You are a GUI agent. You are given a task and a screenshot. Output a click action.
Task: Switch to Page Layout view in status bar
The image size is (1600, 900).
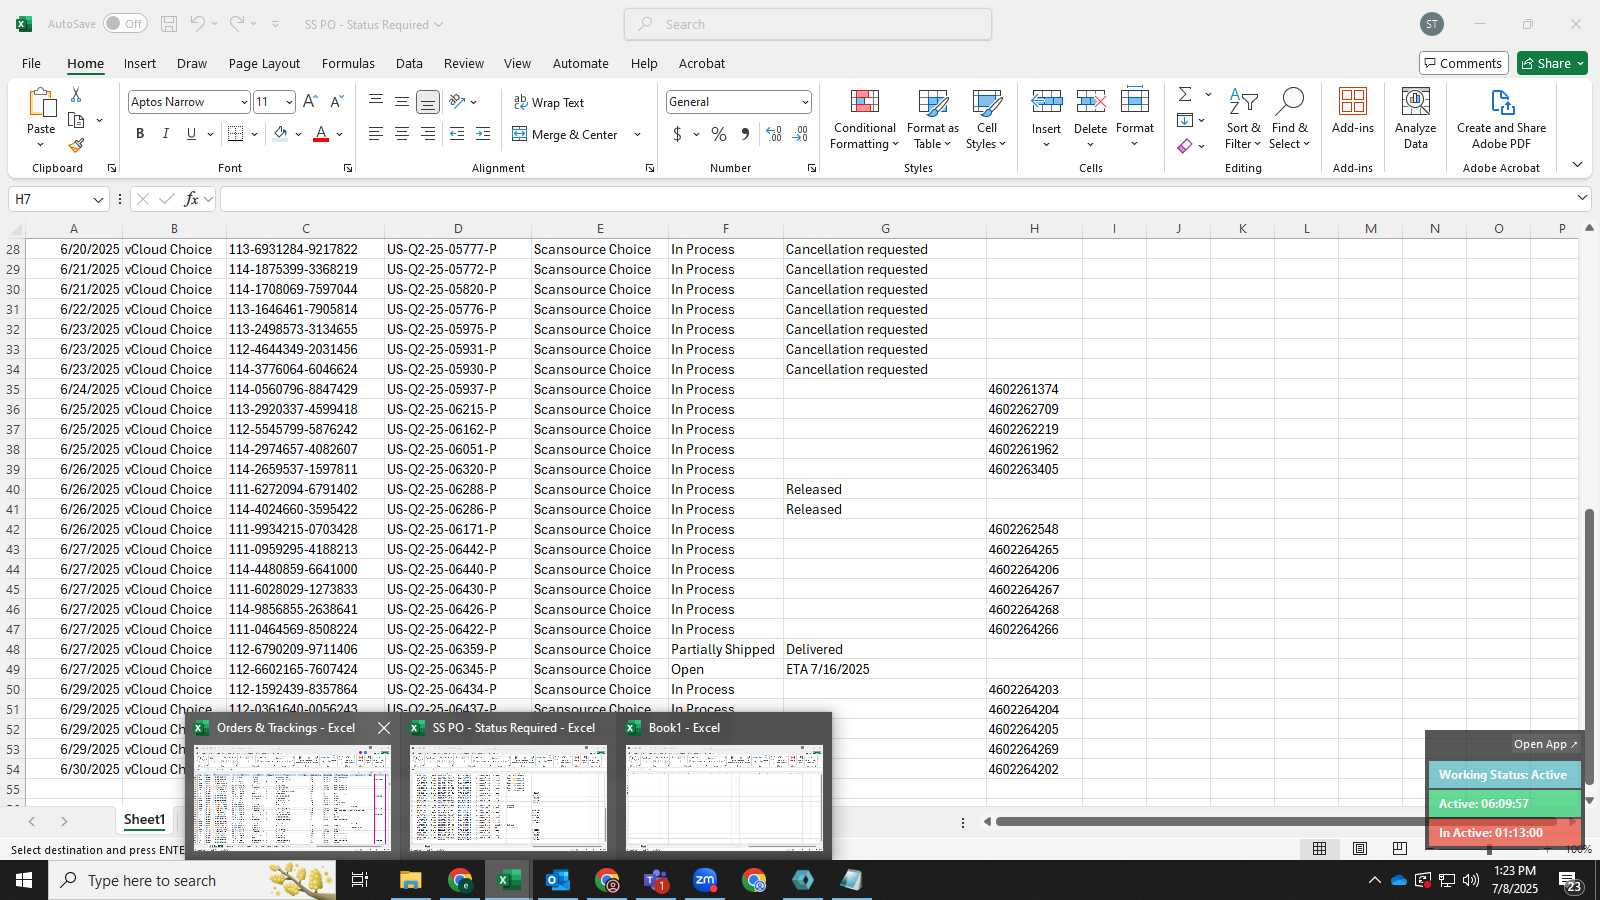pos(1359,848)
